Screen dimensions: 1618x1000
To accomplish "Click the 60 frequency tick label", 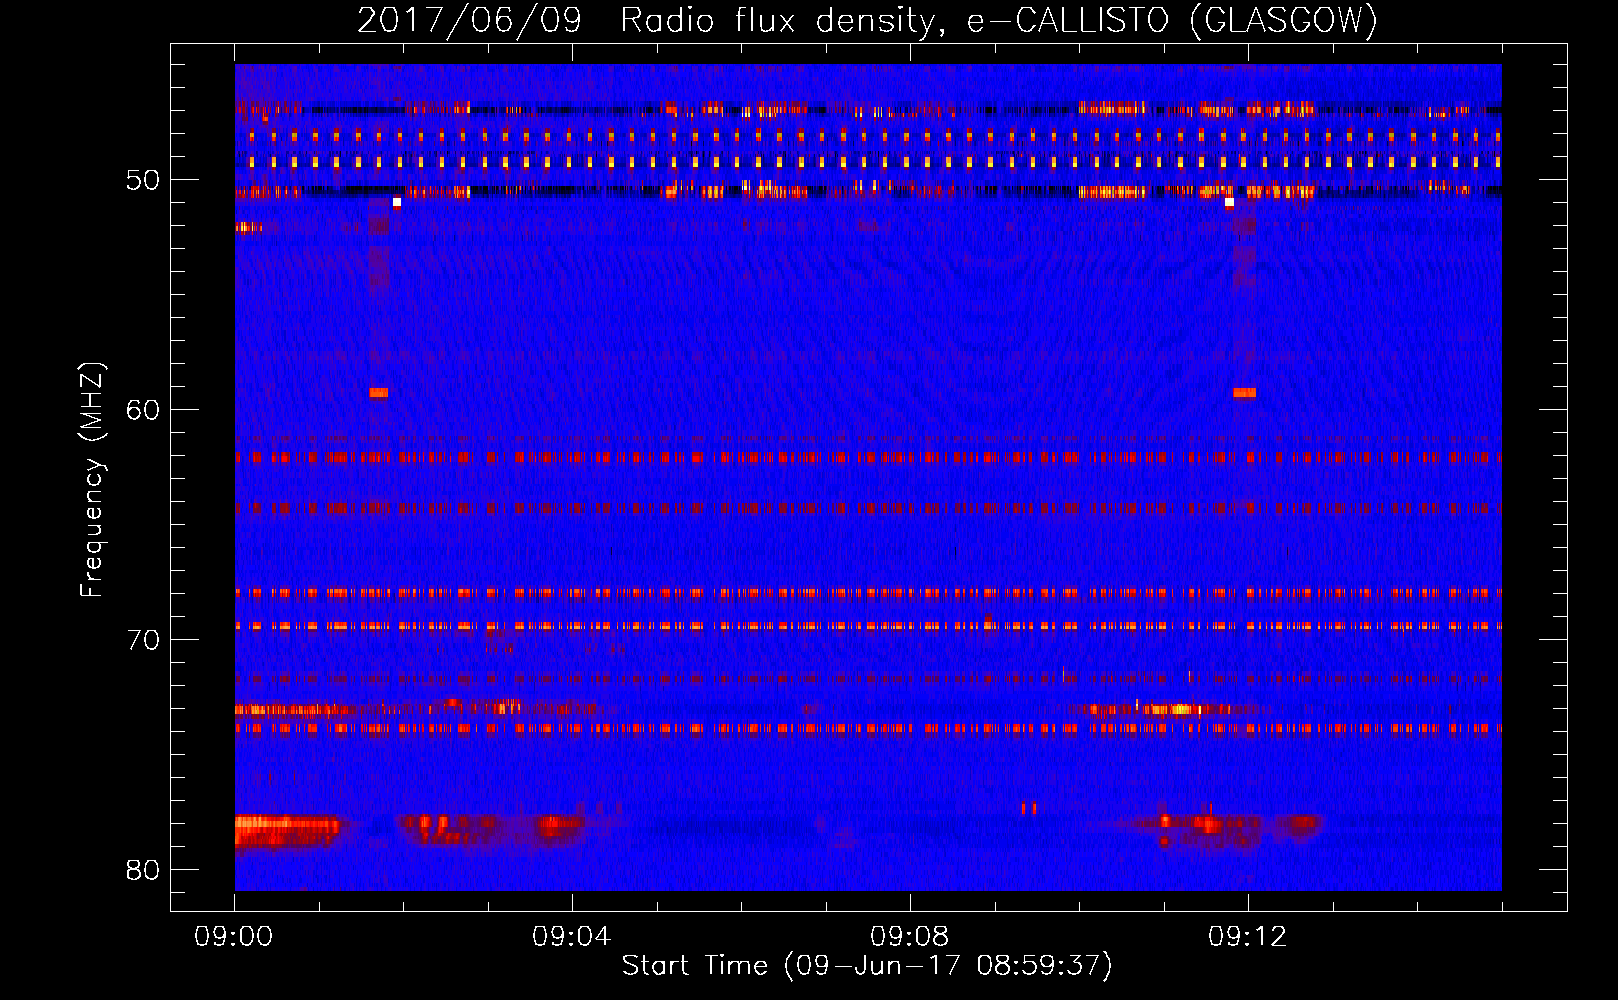I will pyautogui.click(x=143, y=410).
